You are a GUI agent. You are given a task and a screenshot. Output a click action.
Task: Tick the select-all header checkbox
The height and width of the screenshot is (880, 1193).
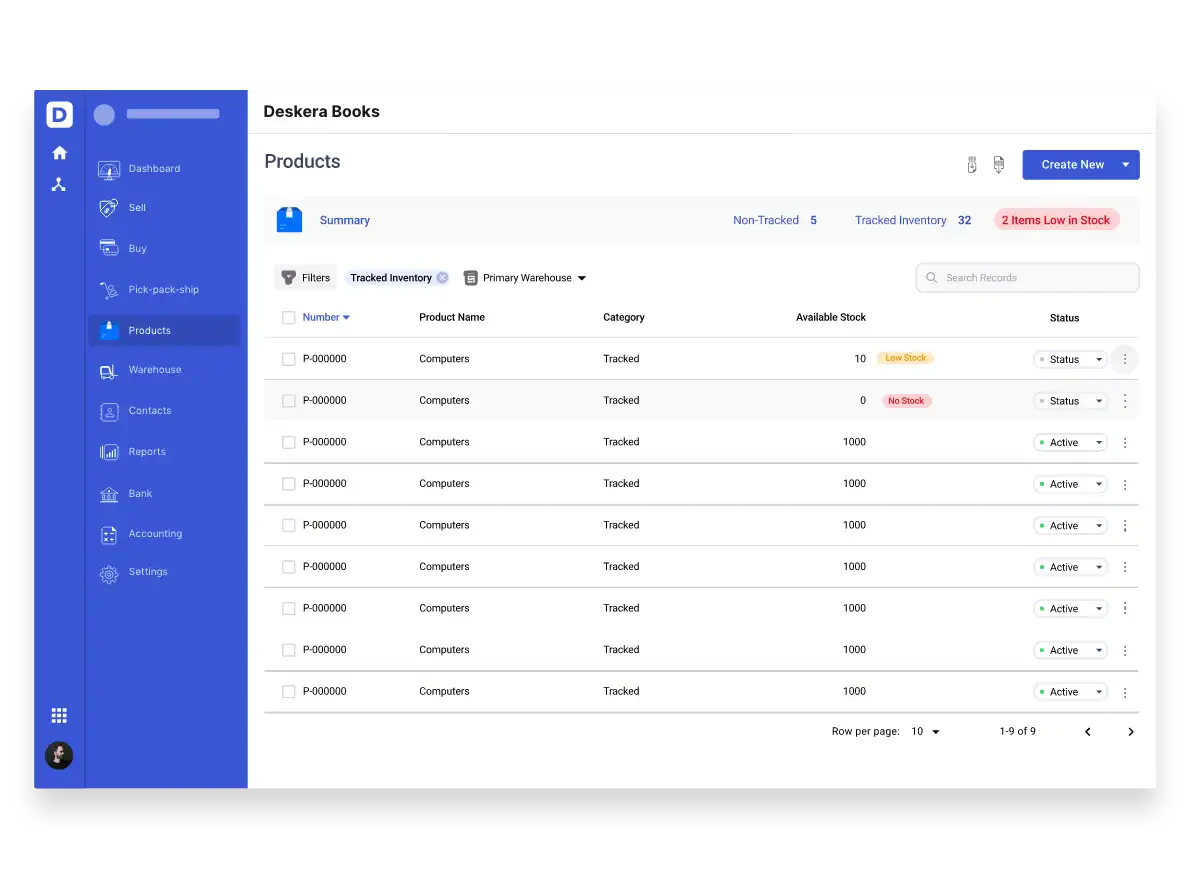tap(288, 318)
